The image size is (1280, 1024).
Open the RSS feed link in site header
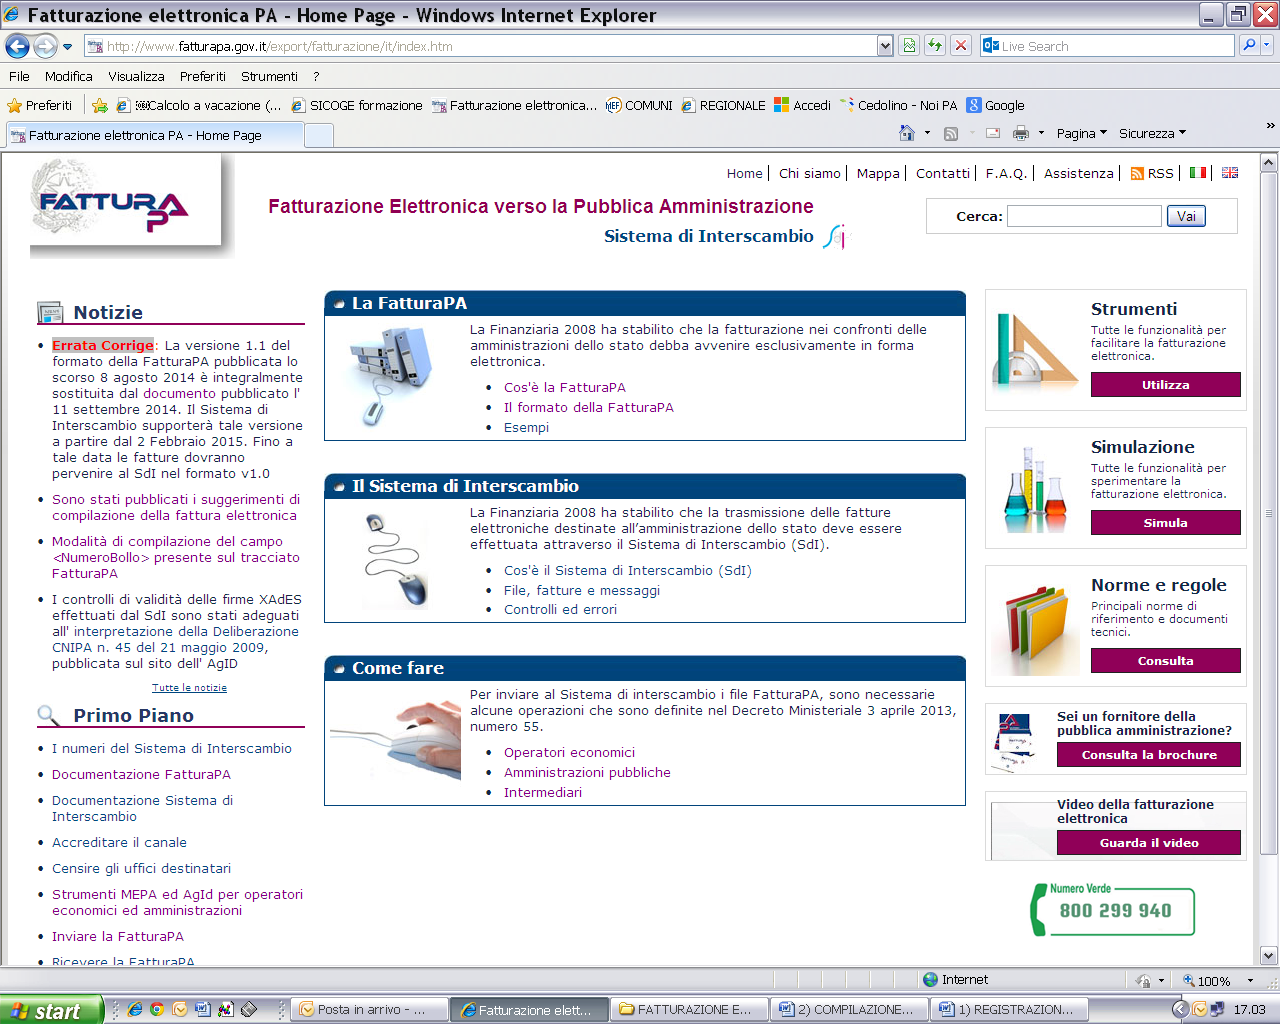(x=1152, y=173)
